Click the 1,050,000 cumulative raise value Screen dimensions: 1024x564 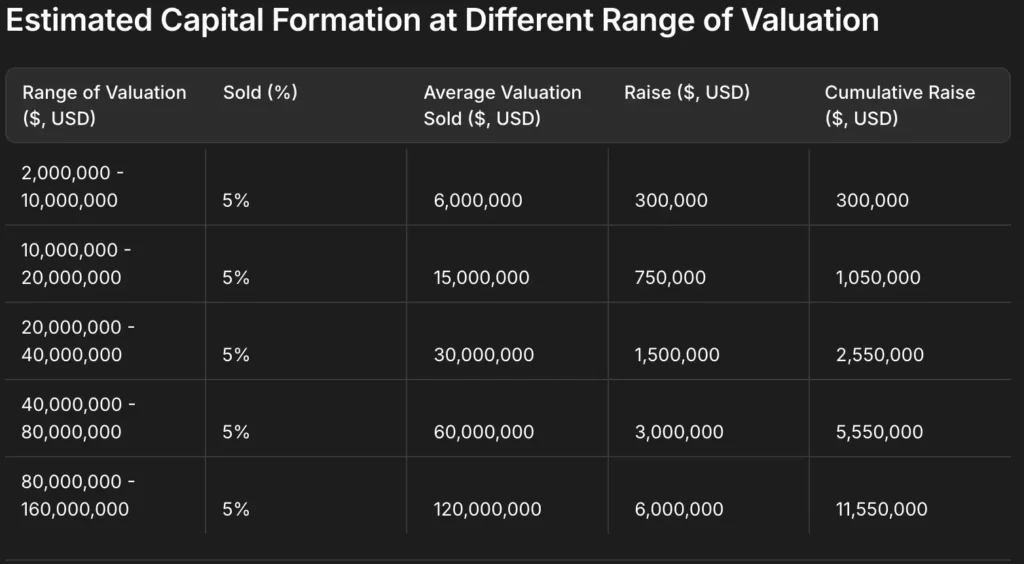tap(878, 278)
